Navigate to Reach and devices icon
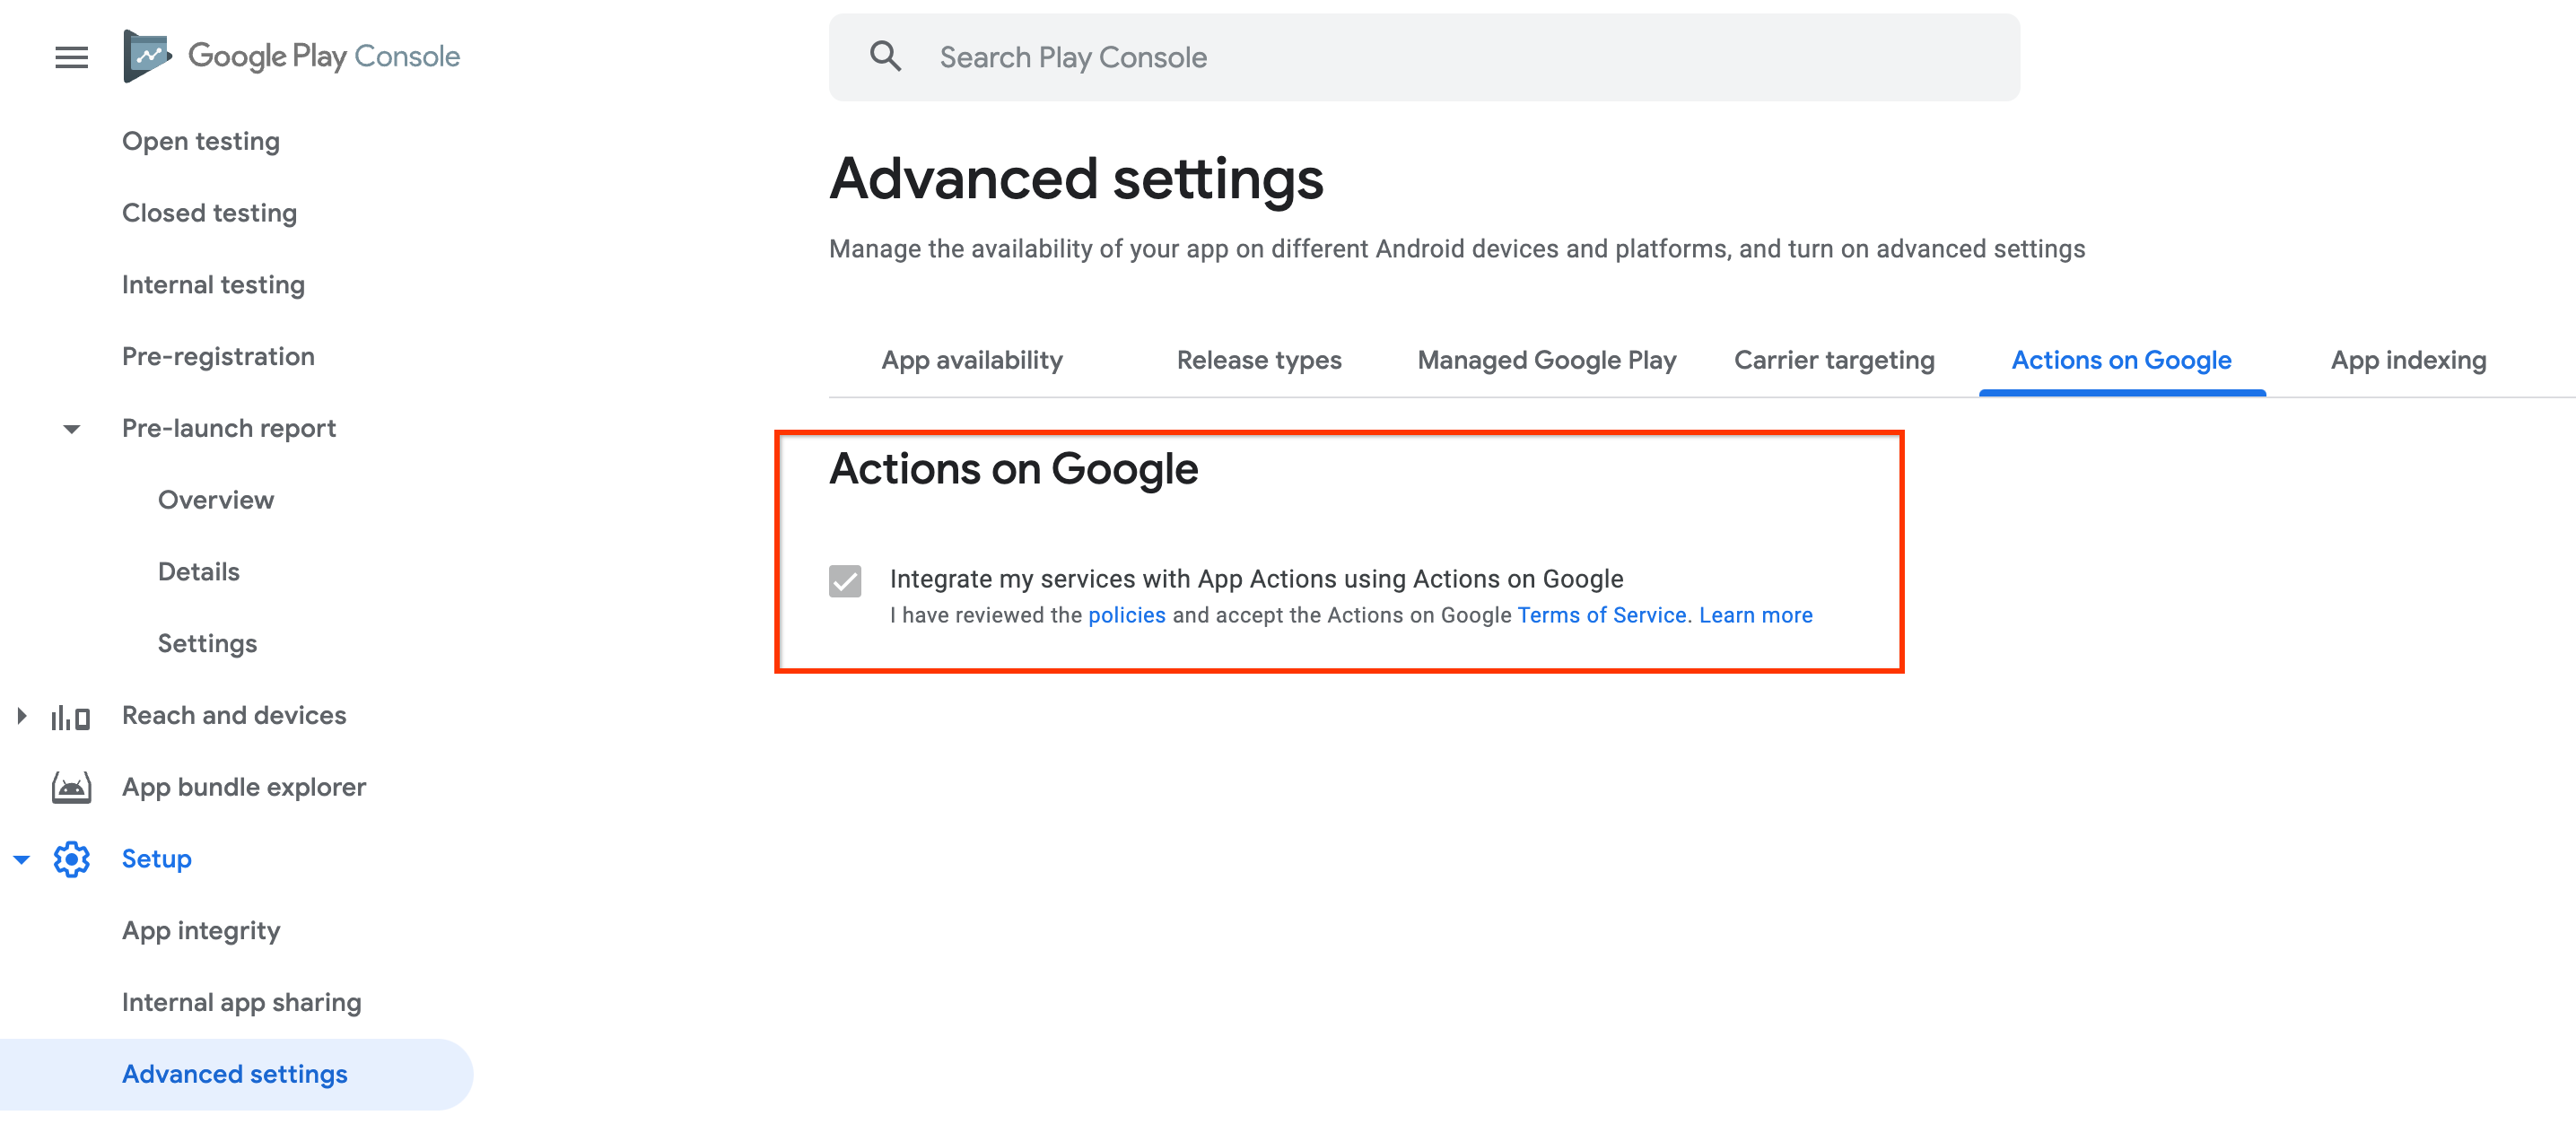 71,715
